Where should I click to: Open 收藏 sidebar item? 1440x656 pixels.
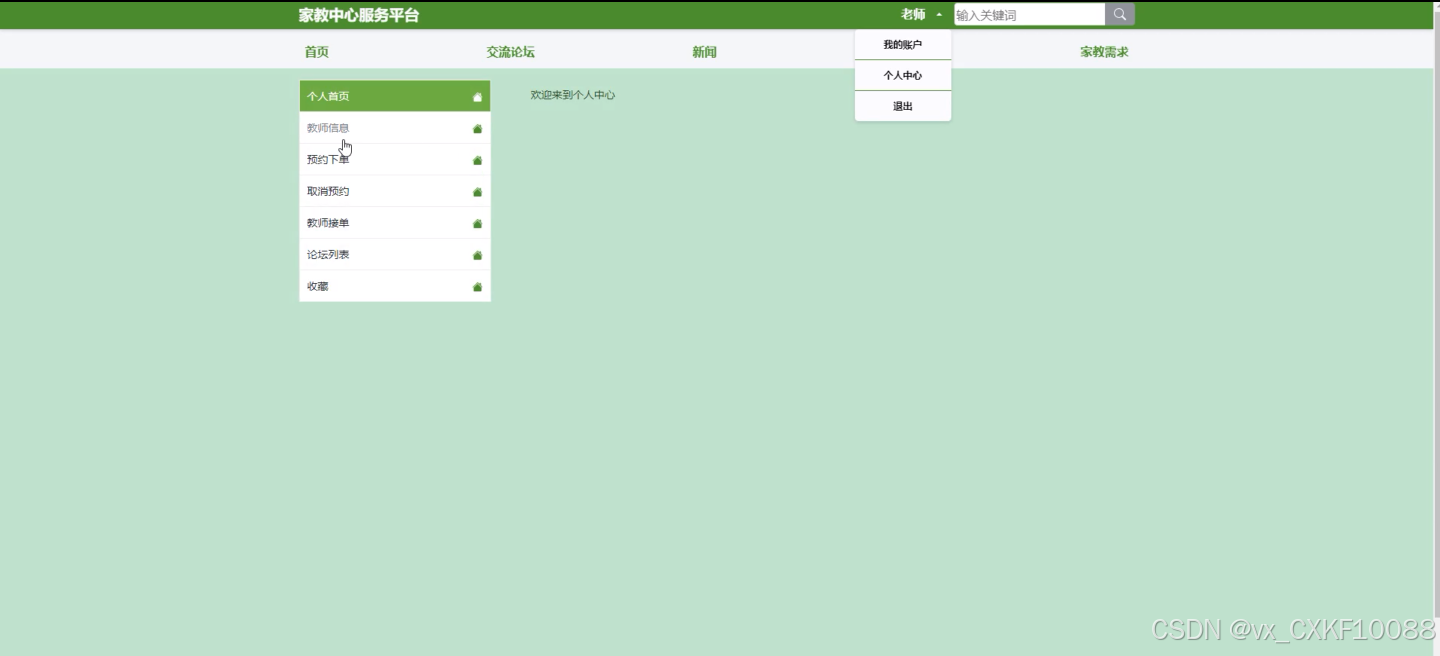pyautogui.click(x=395, y=286)
